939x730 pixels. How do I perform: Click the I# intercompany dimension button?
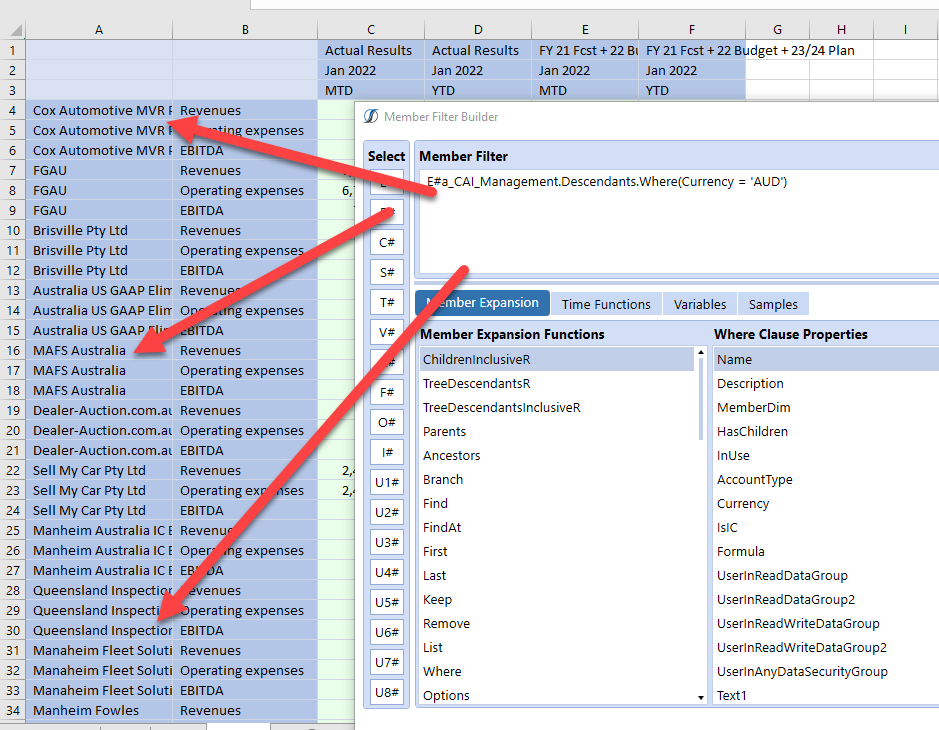pyautogui.click(x=386, y=451)
